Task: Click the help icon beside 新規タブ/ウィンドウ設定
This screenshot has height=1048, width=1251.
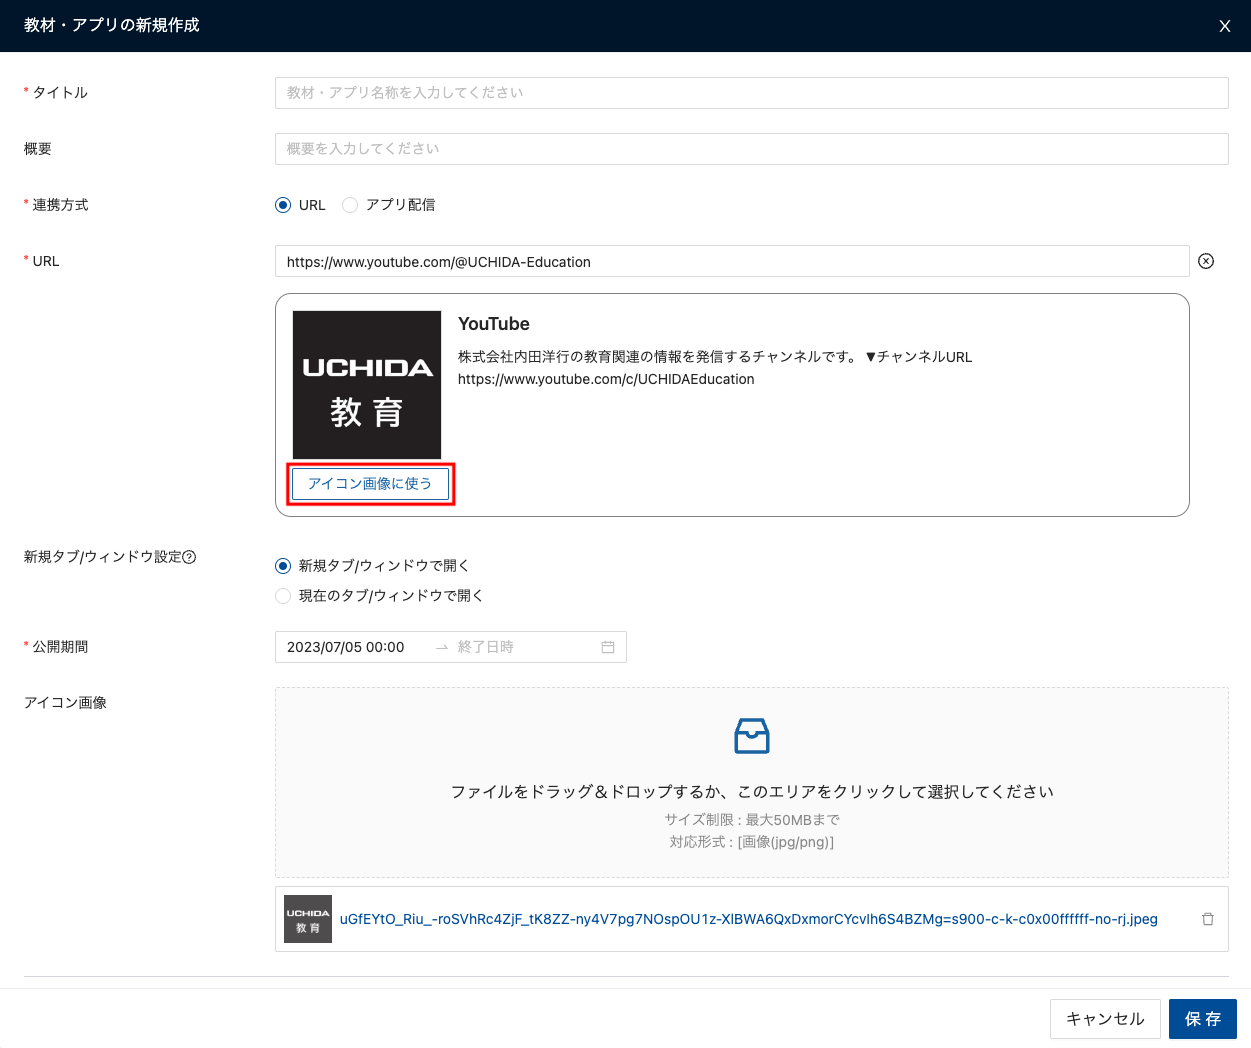Action: tap(189, 557)
